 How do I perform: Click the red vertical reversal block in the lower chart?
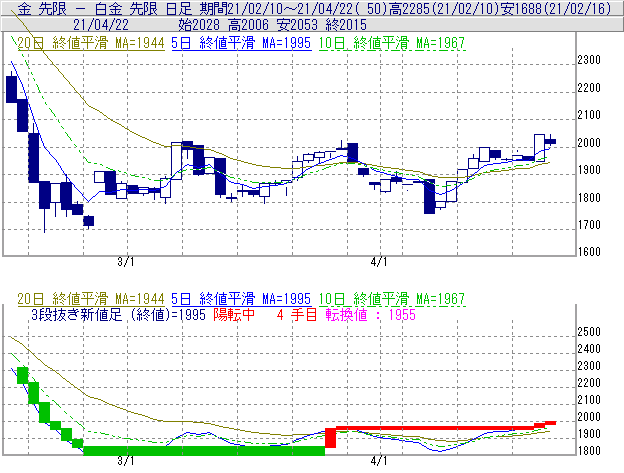pyautogui.click(x=330, y=438)
